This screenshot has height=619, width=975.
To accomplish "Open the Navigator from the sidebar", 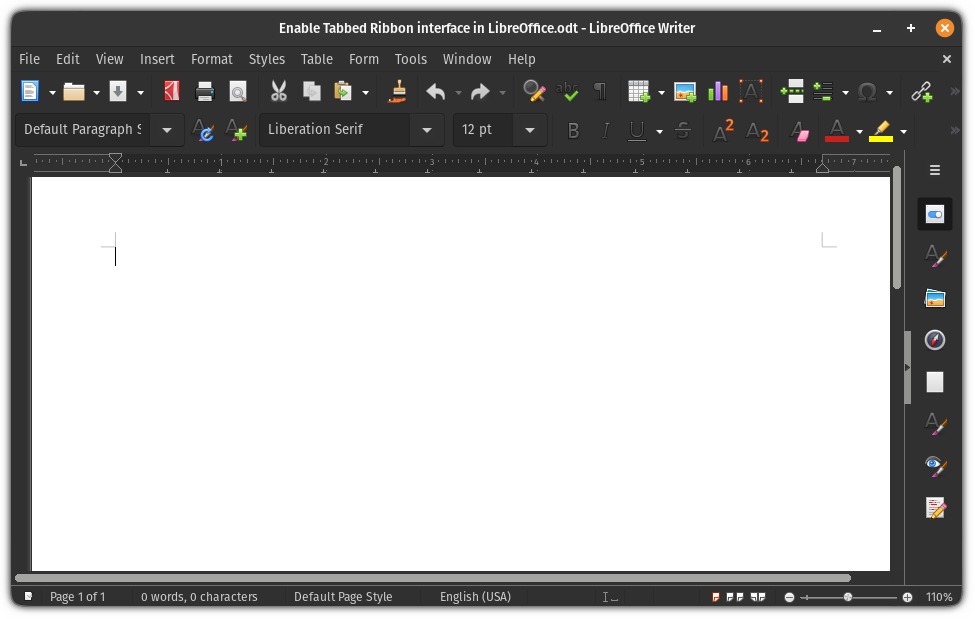I will [934, 340].
